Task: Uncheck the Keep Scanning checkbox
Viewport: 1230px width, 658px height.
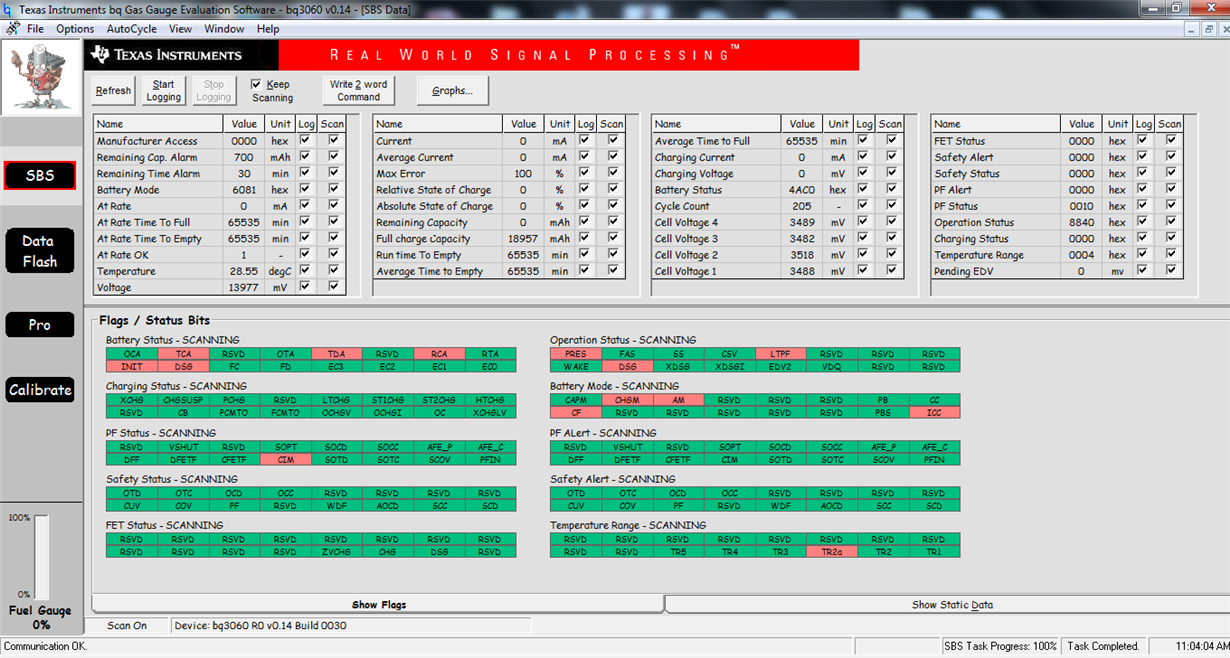Action: (256, 85)
